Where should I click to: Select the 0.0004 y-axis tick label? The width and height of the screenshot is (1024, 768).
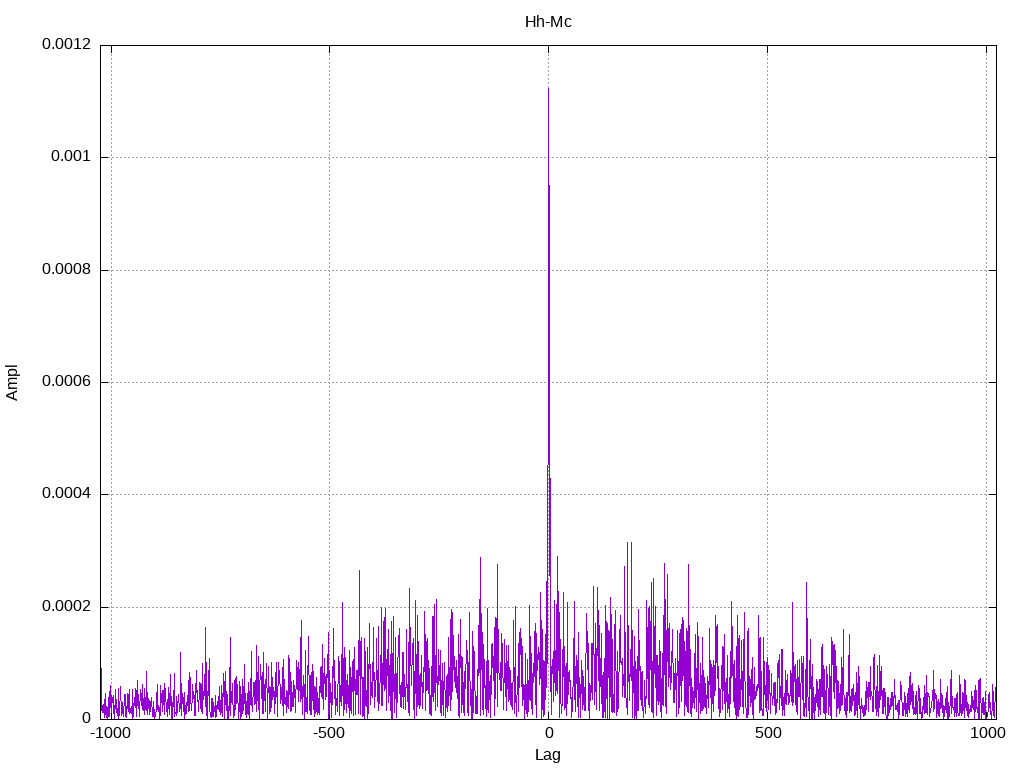click(x=66, y=494)
